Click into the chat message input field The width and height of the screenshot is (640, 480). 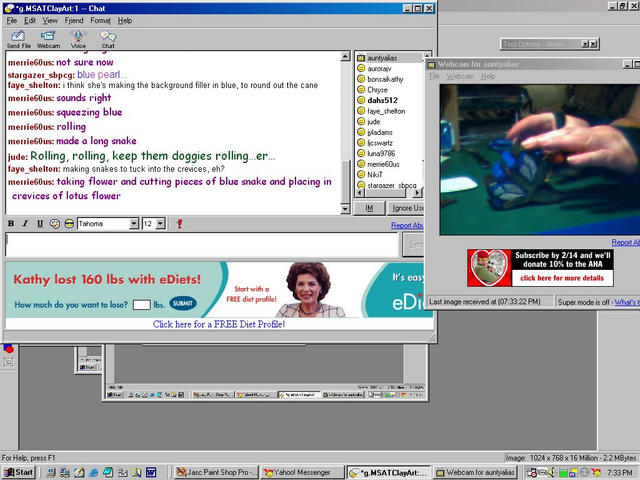click(202, 244)
